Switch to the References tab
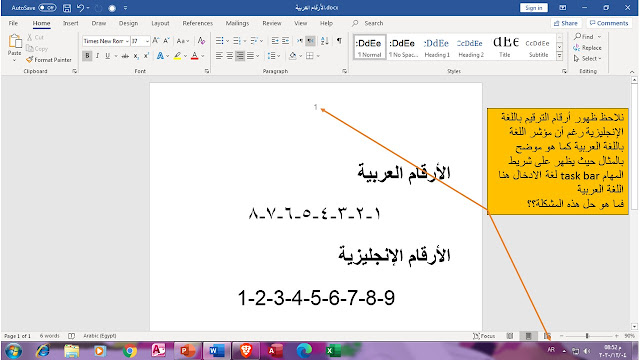The height and width of the screenshot is (360, 640). (198, 23)
